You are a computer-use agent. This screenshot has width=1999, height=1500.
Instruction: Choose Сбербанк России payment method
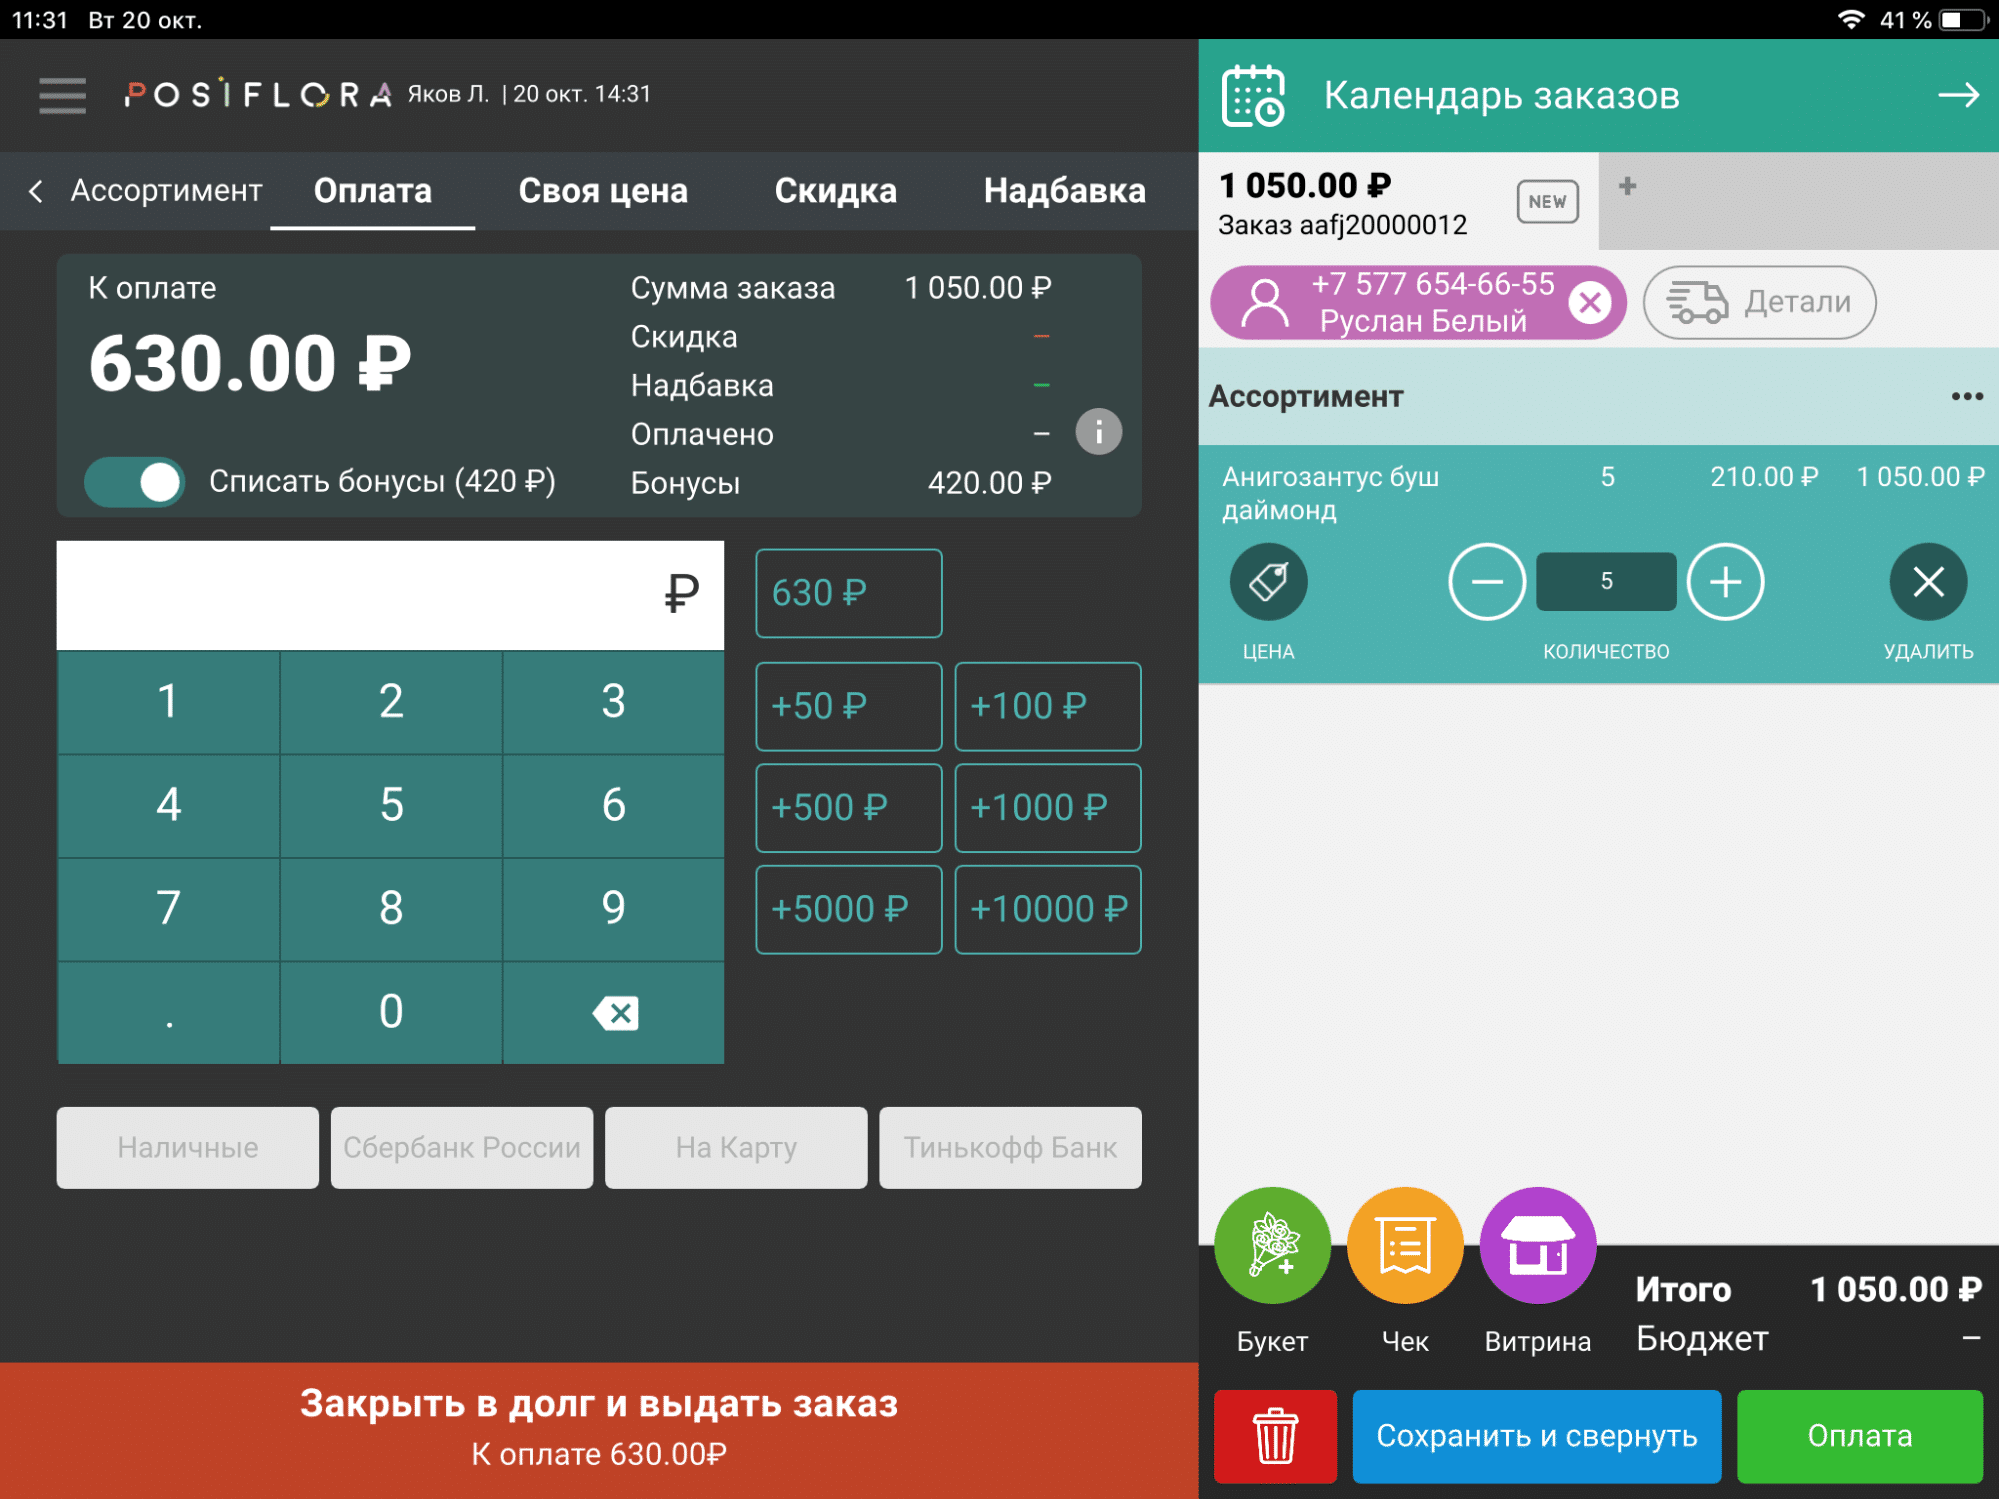pyautogui.click(x=461, y=1148)
